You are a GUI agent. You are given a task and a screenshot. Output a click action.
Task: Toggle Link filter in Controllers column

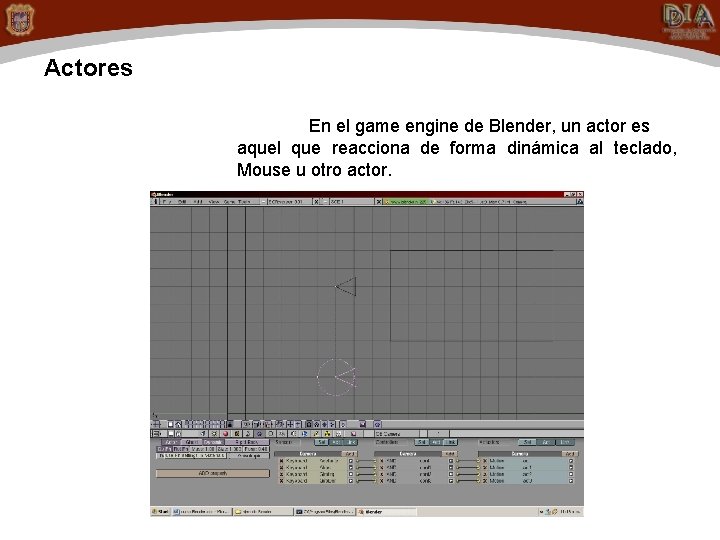click(450, 442)
